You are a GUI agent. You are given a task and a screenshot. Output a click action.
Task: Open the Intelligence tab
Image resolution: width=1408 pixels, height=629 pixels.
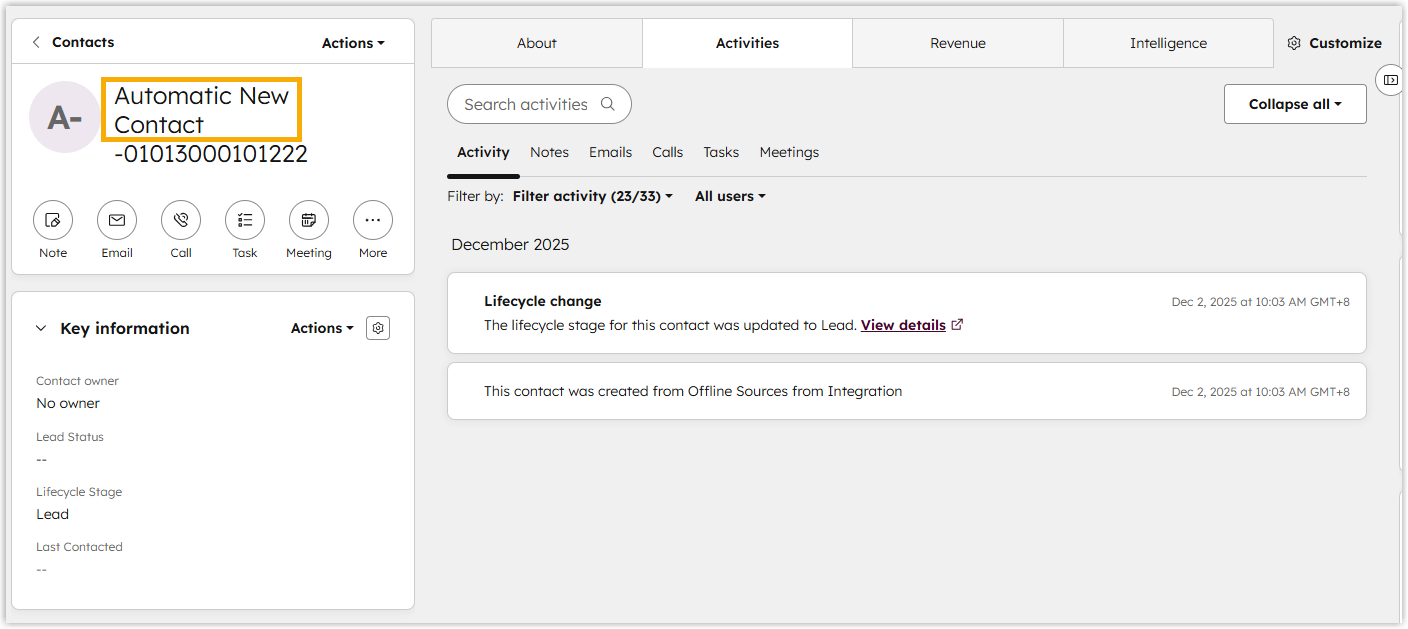pyautogui.click(x=1168, y=43)
